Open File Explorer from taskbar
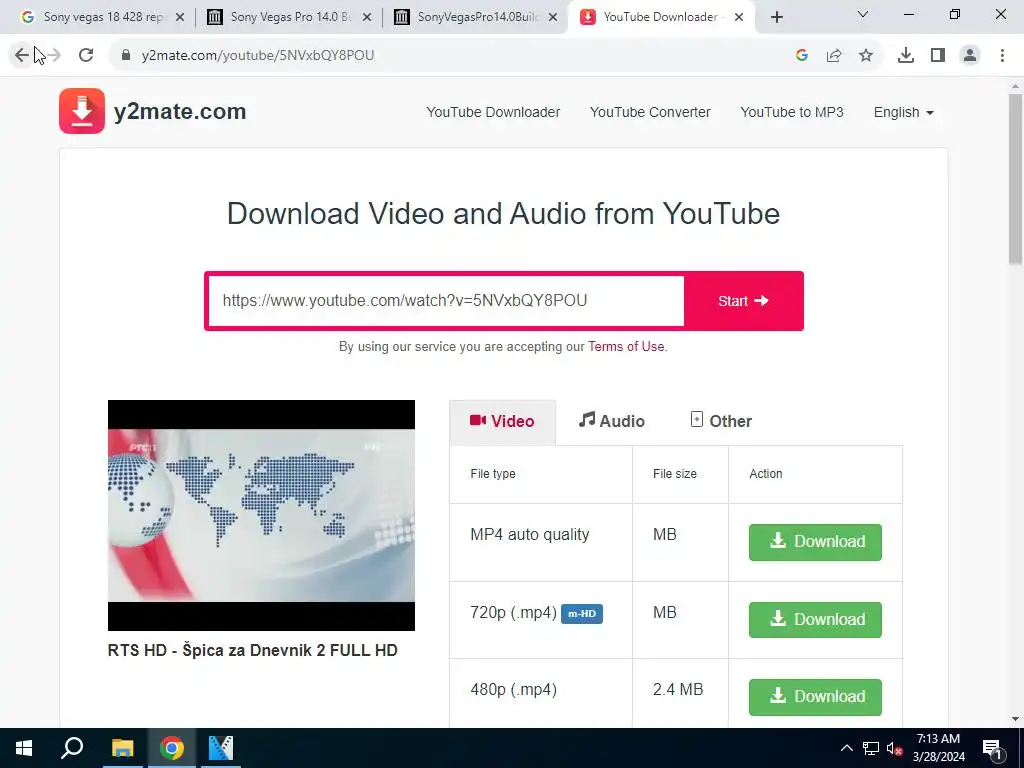Image resolution: width=1024 pixels, height=768 pixels. 122,748
